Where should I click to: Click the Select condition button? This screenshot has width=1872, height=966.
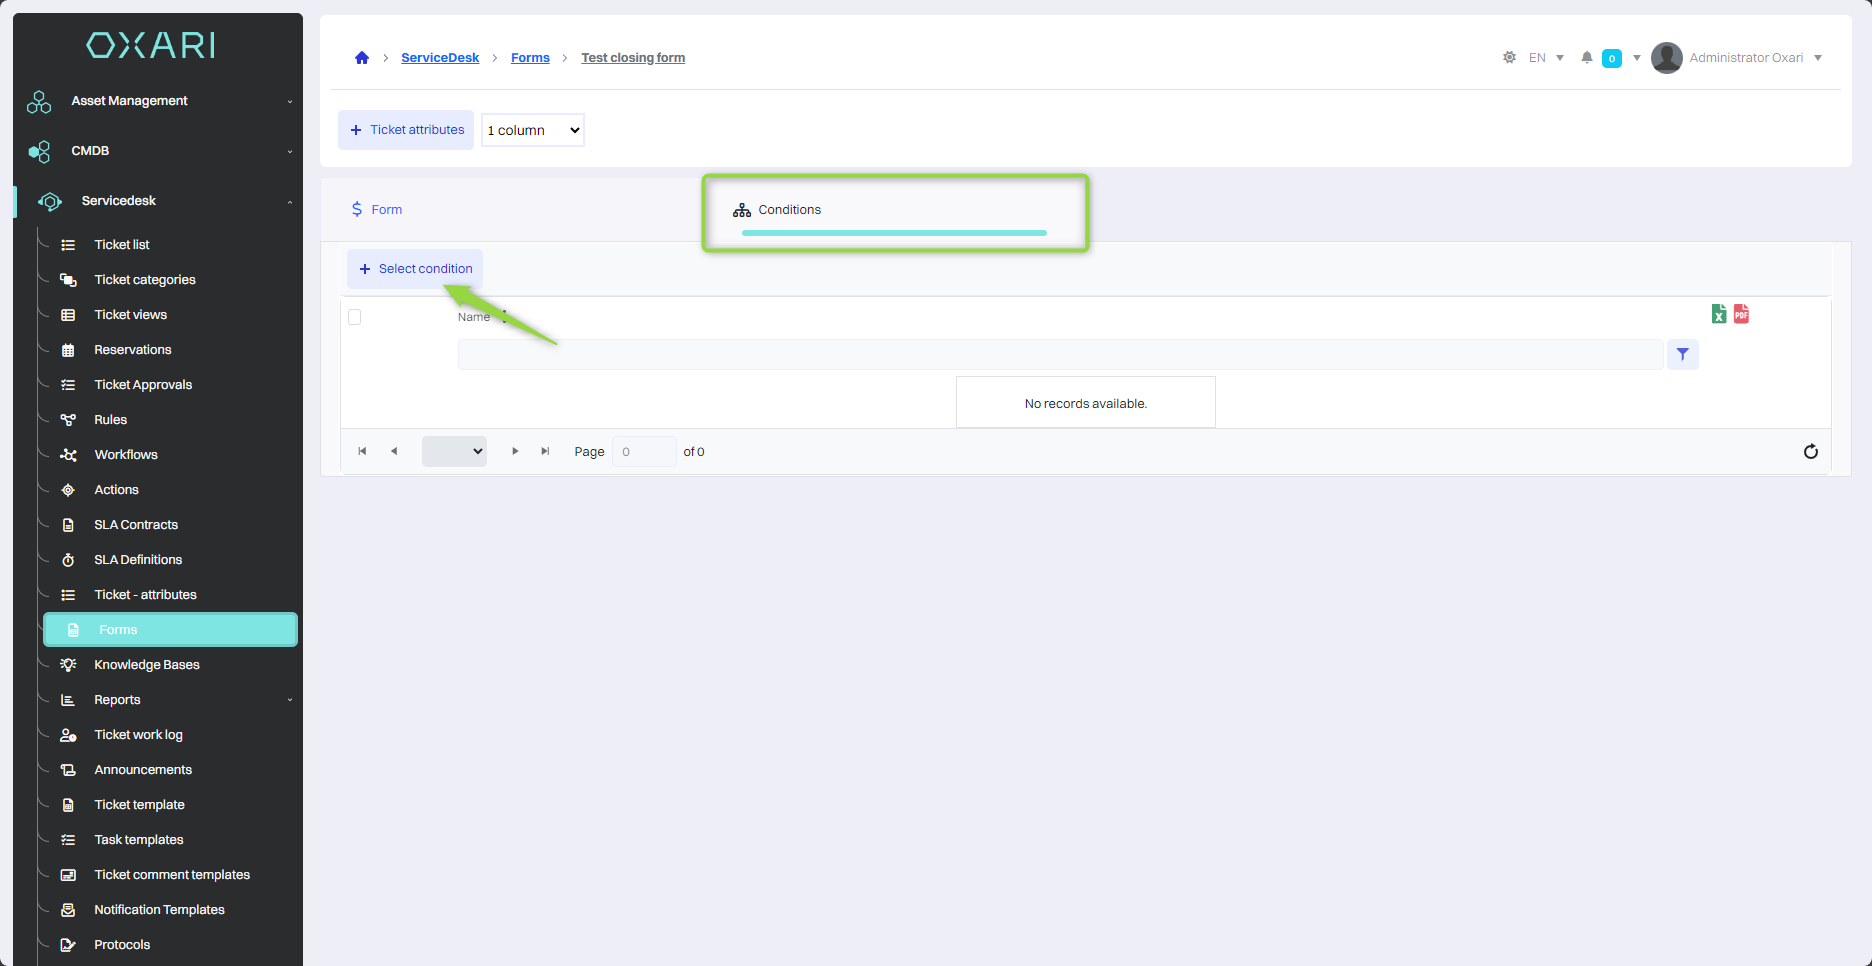[415, 269]
